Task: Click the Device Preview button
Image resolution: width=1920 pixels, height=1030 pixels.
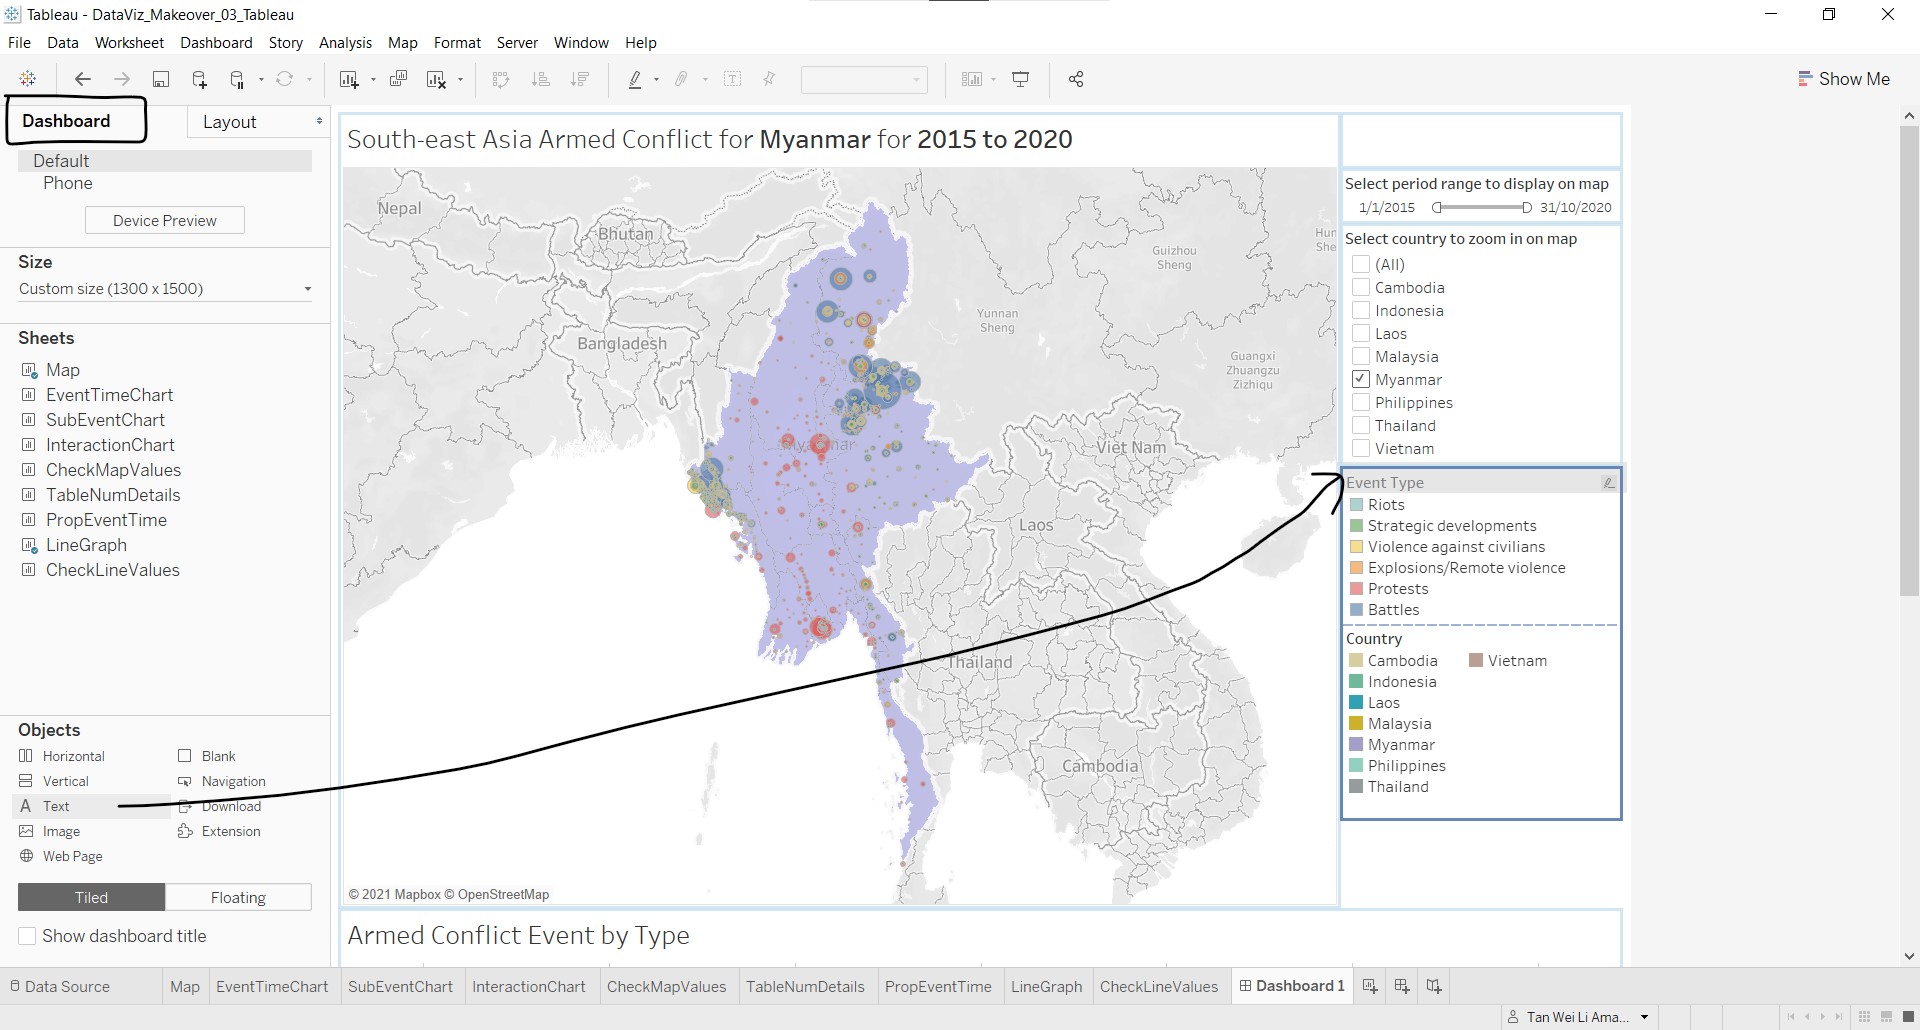Action: pyautogui.click(x=165, y=221)
